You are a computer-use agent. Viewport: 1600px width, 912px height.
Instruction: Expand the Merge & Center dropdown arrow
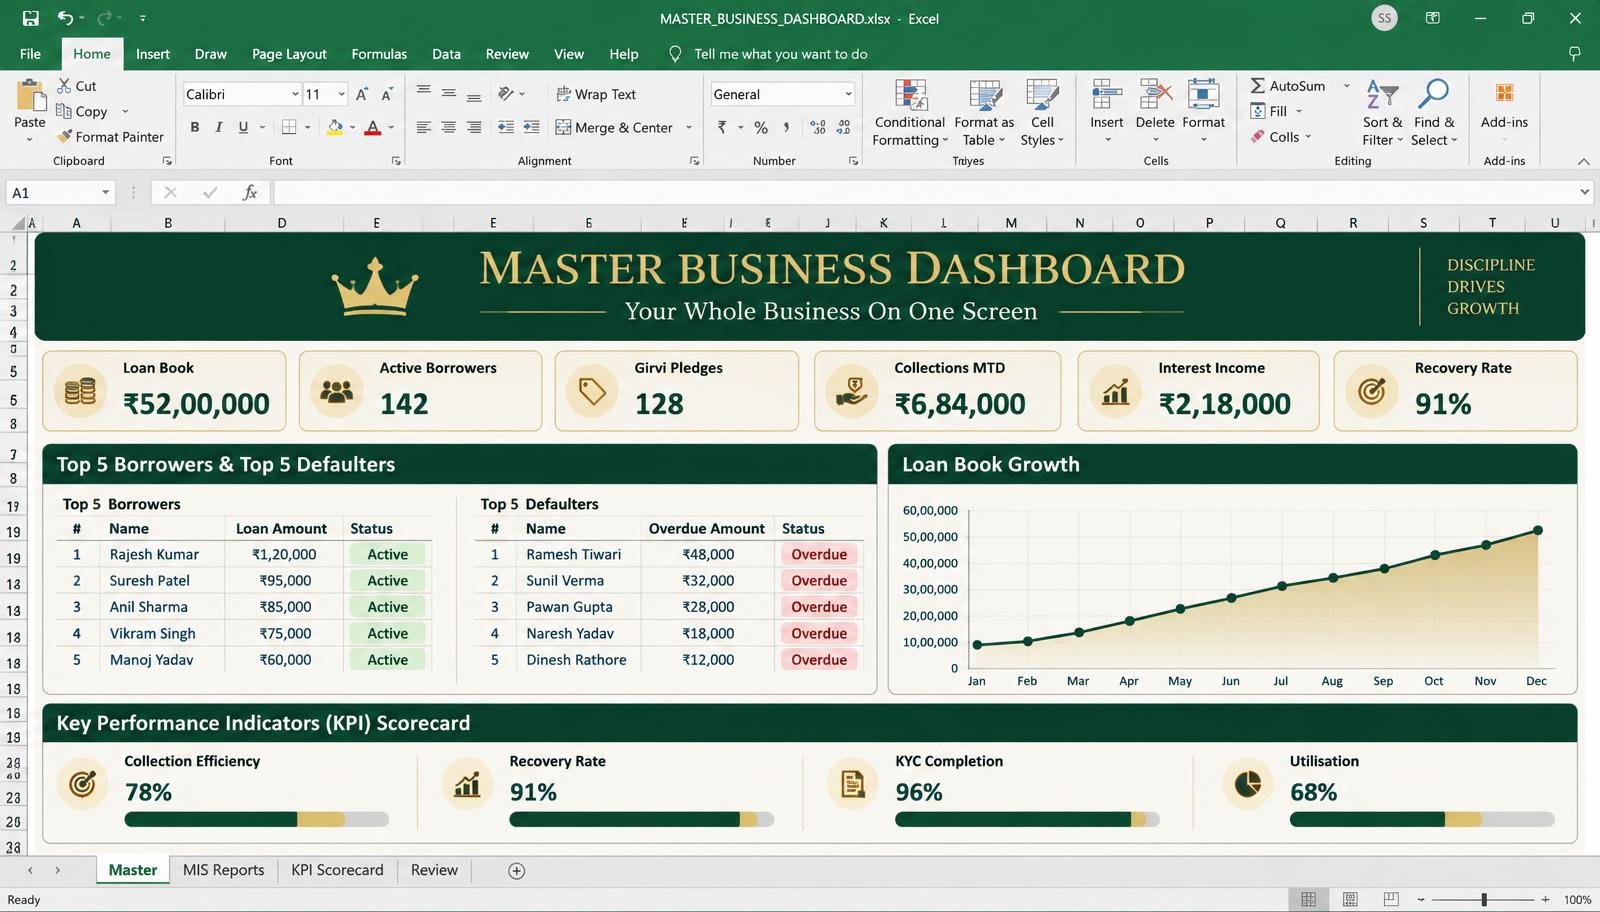[x=689, y=127]
